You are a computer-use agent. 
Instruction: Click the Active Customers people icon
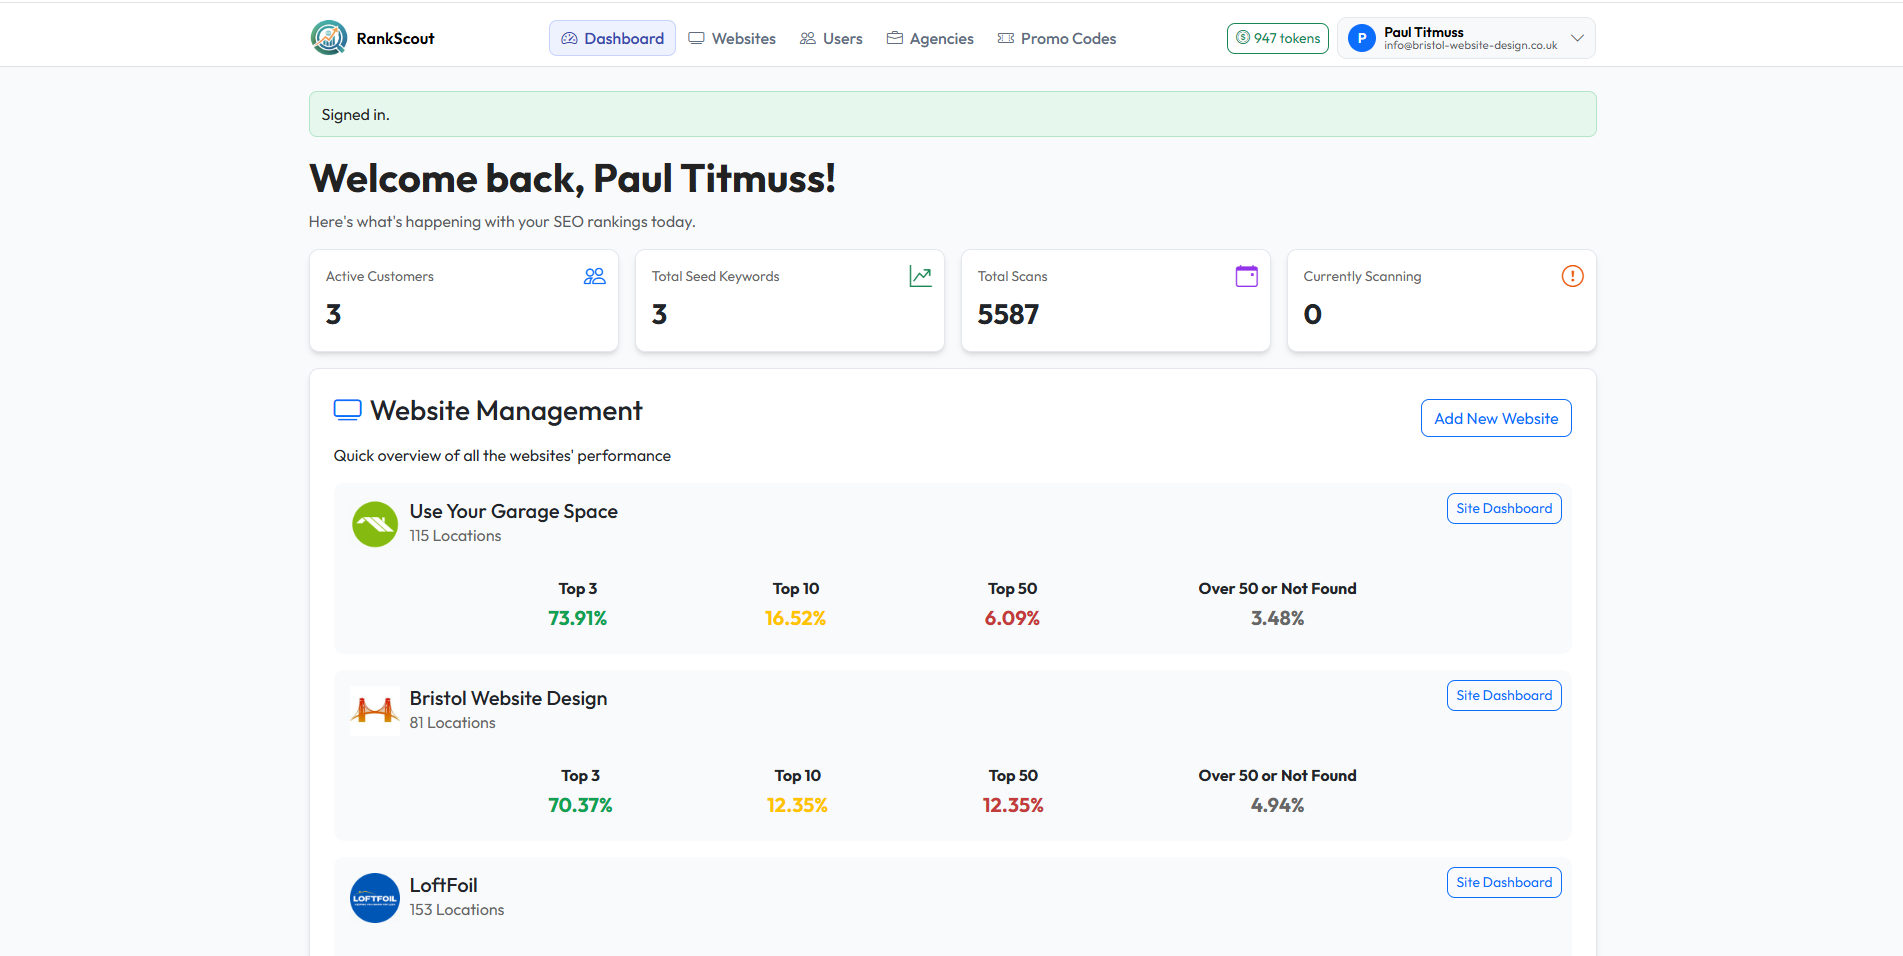tap(594, 276)
